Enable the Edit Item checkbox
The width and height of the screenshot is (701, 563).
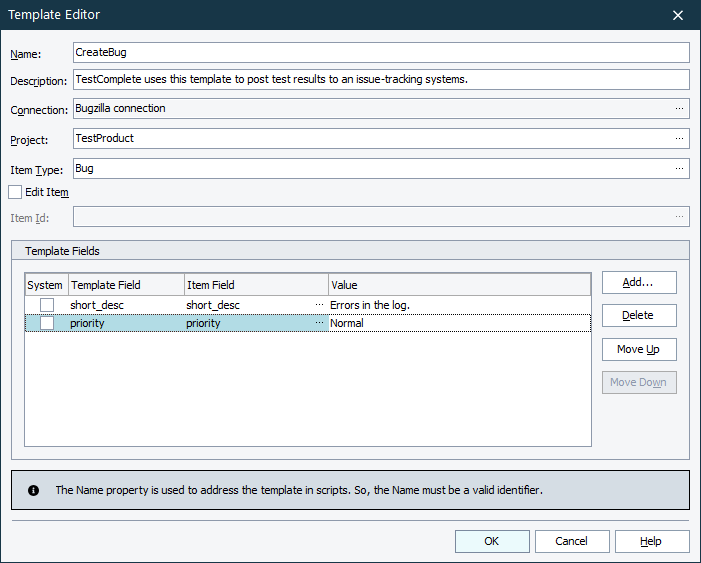point(15,191)
